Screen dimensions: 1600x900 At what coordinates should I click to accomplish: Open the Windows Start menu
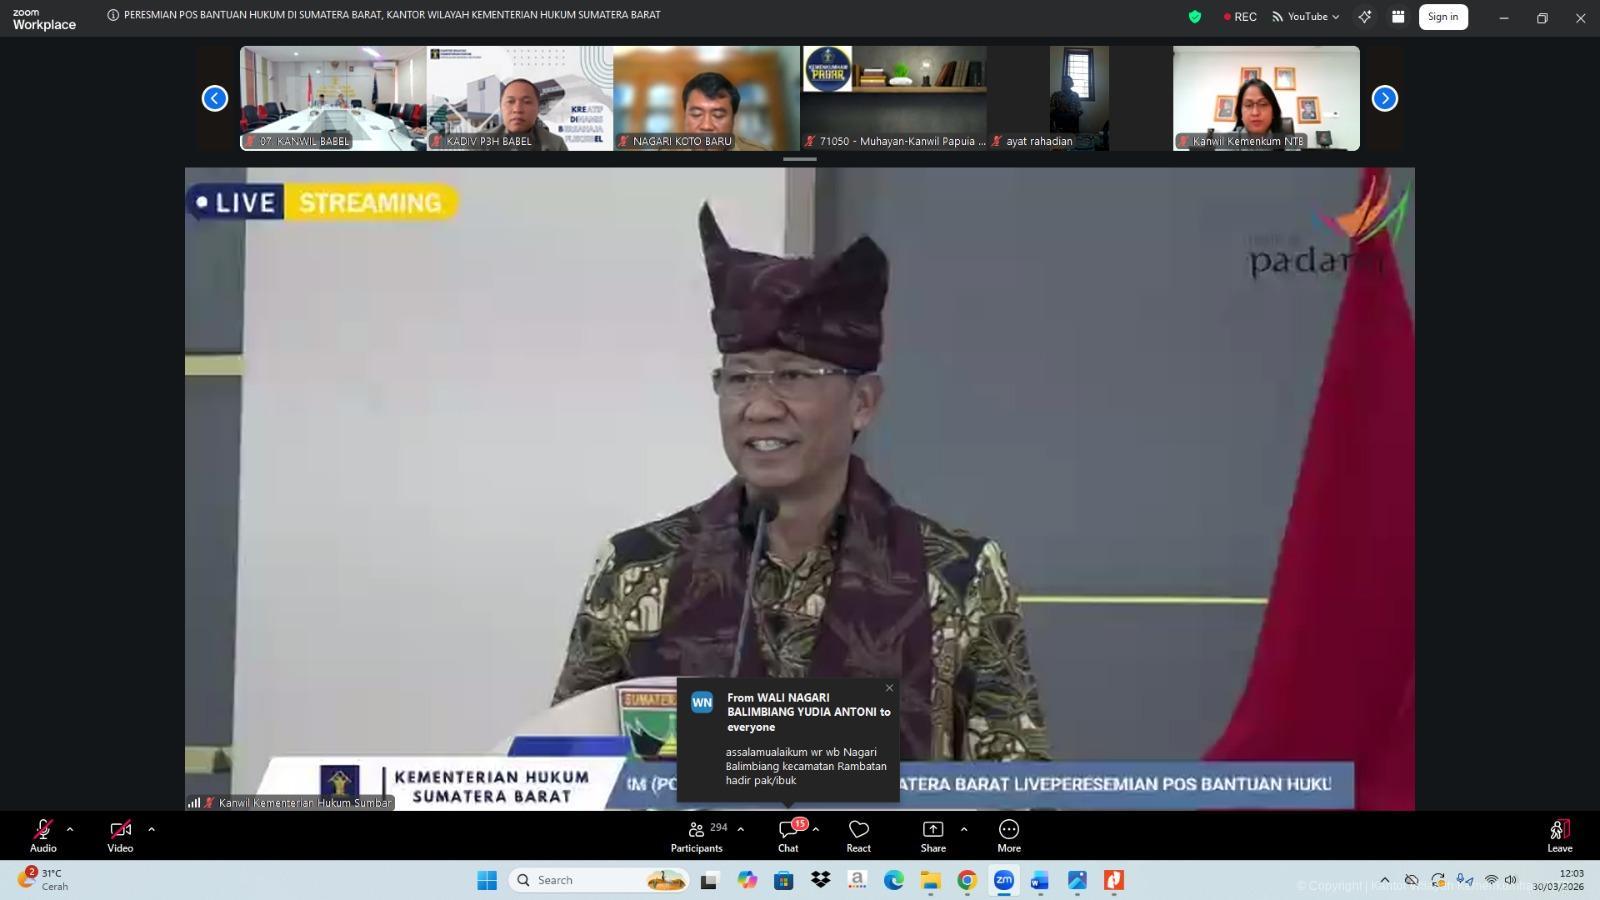click(x=487, y=881)
